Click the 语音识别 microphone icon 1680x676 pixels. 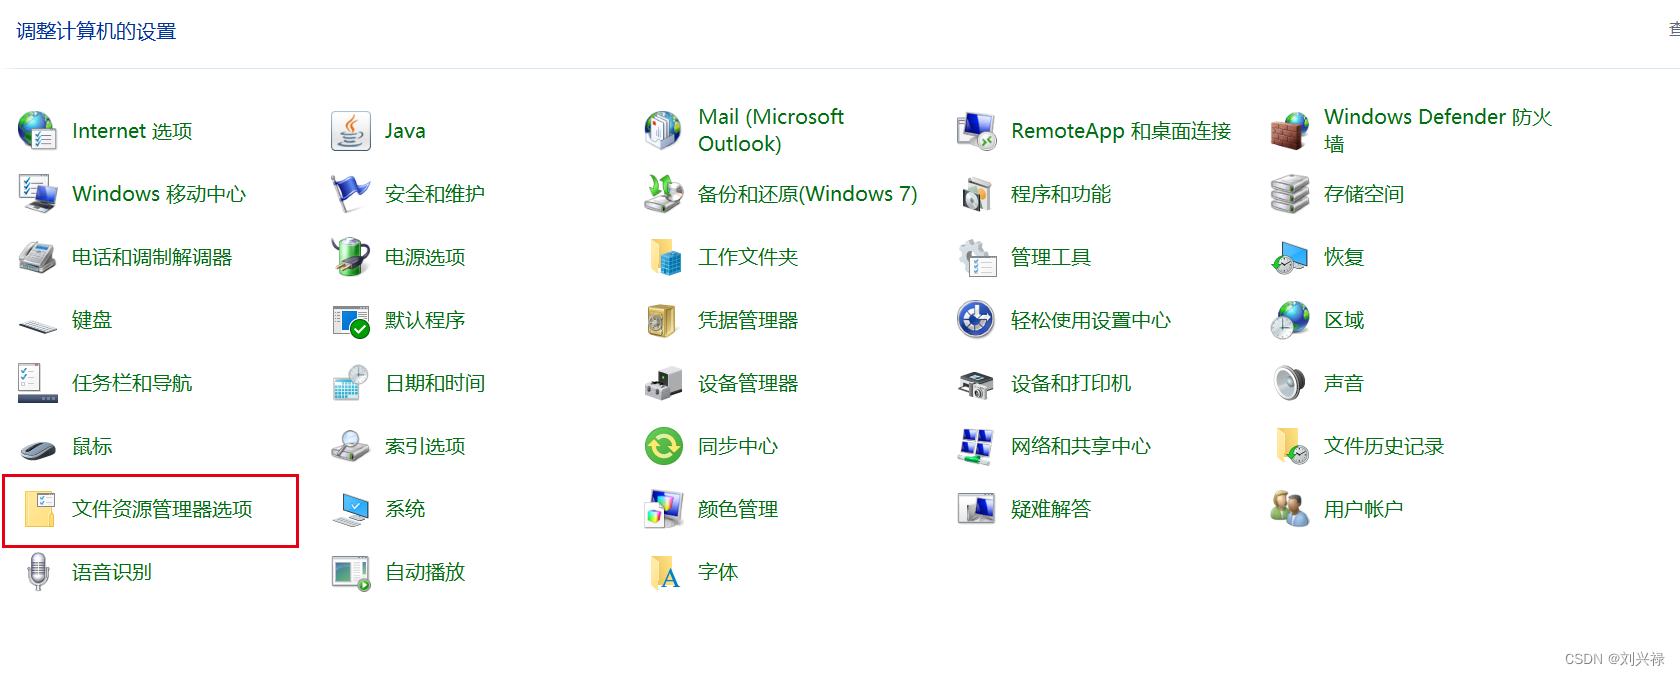point(38,572)
